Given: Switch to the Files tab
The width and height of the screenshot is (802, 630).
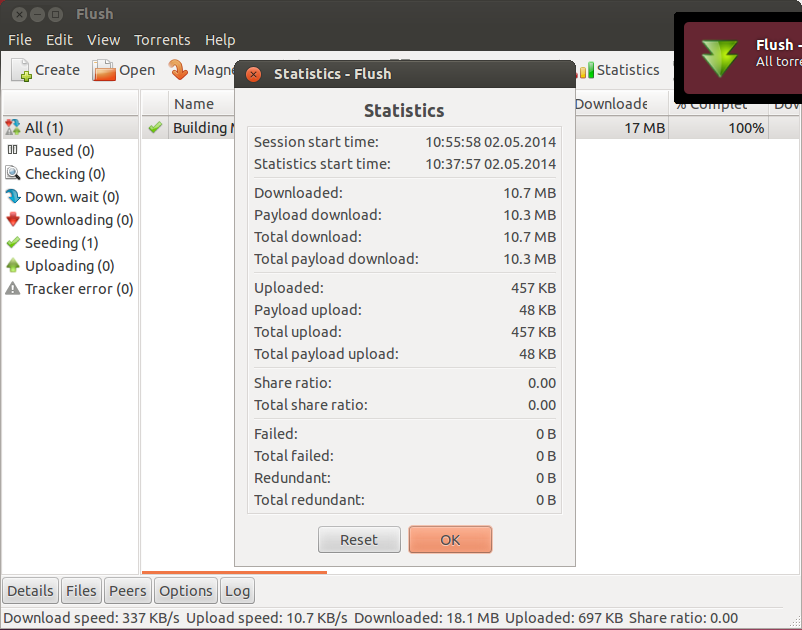Looking at the screenshot, I should 81,591.
